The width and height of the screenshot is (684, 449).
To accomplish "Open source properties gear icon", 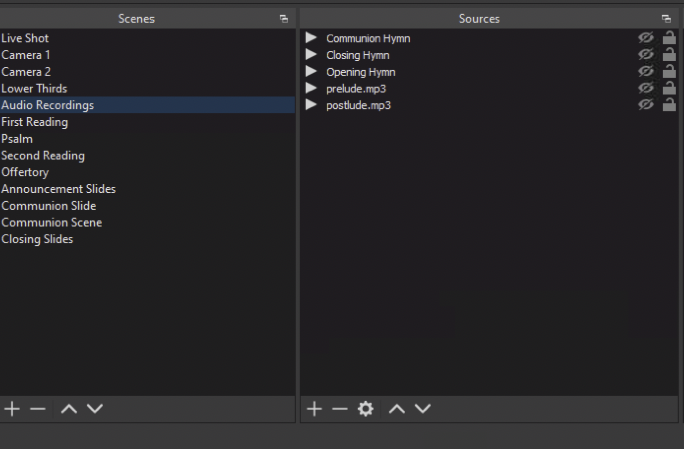I will point(366,409).
